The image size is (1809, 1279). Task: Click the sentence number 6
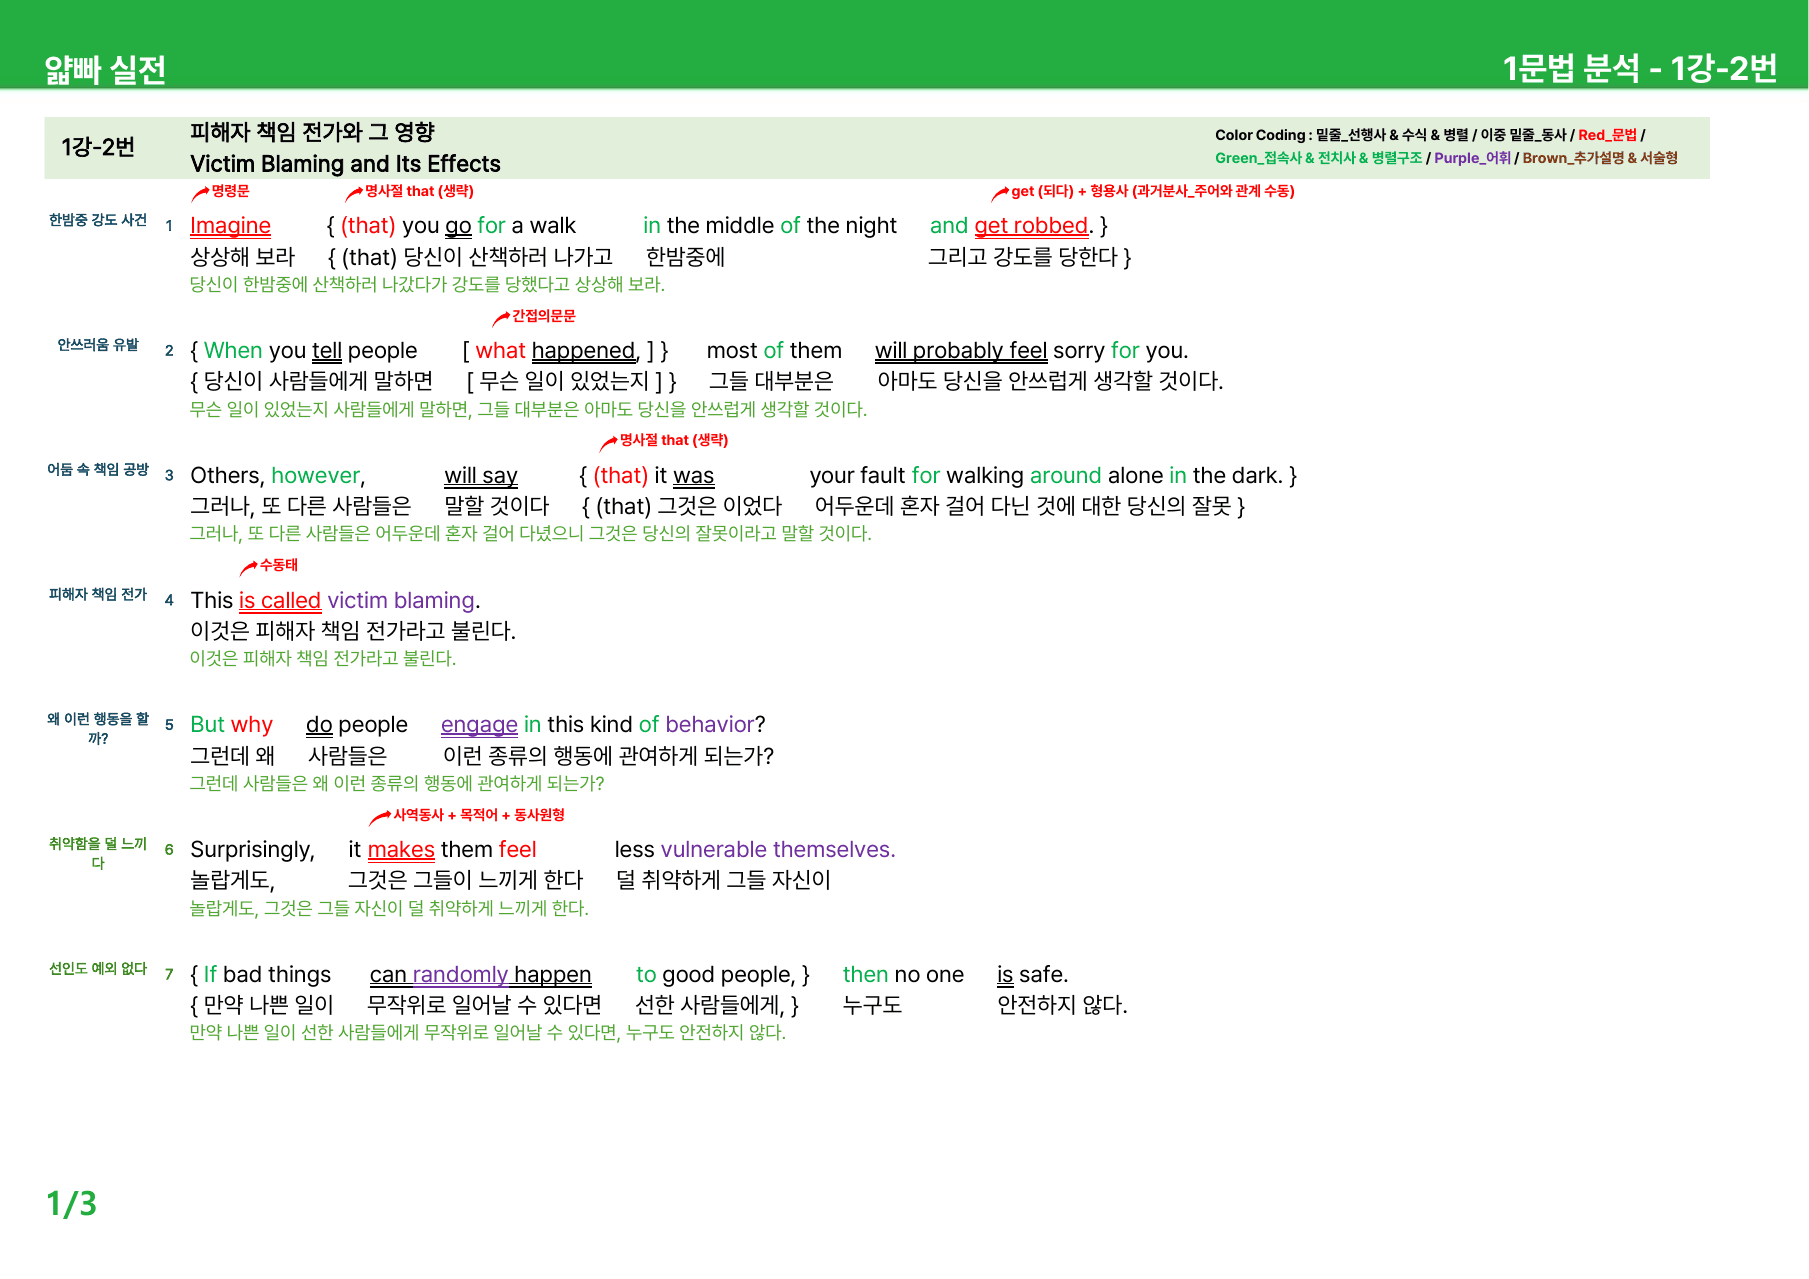click(x=169, y=850)
